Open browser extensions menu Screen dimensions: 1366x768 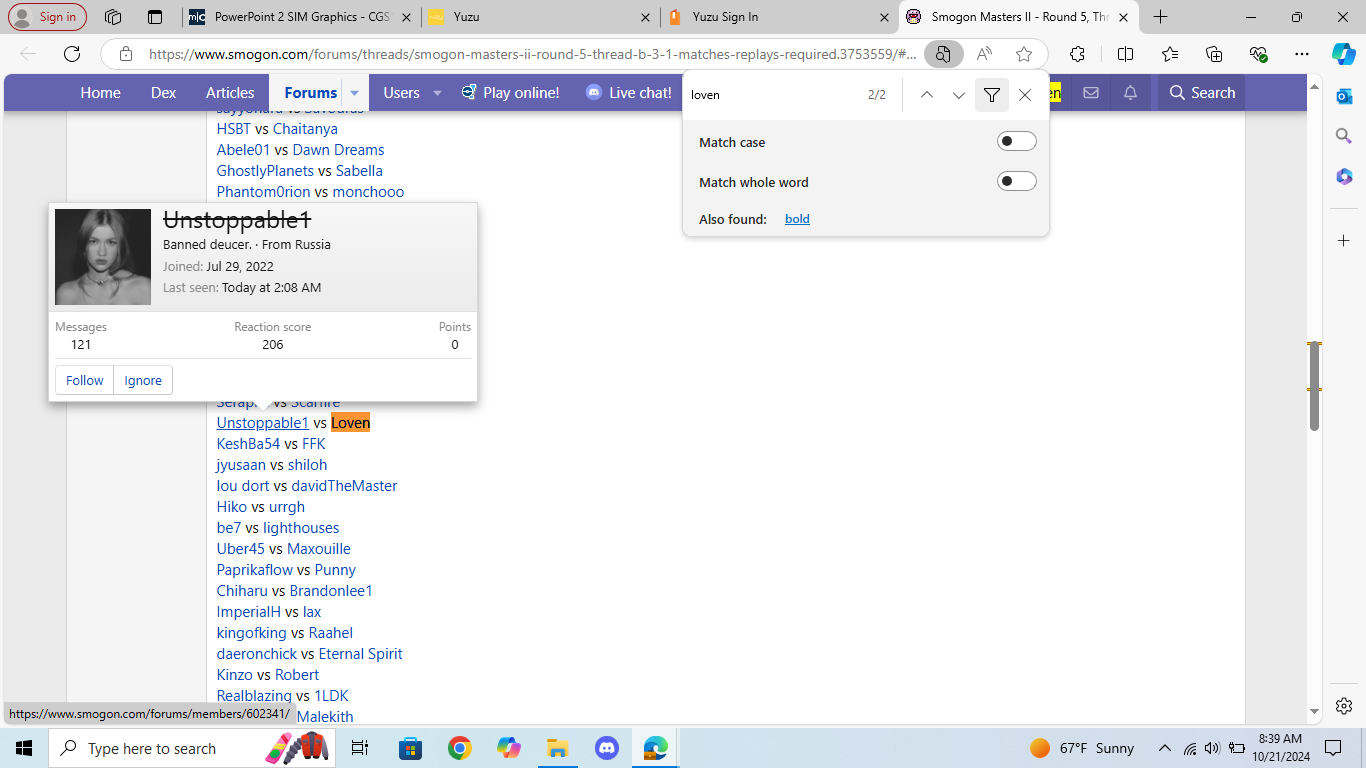[1077, 54]
